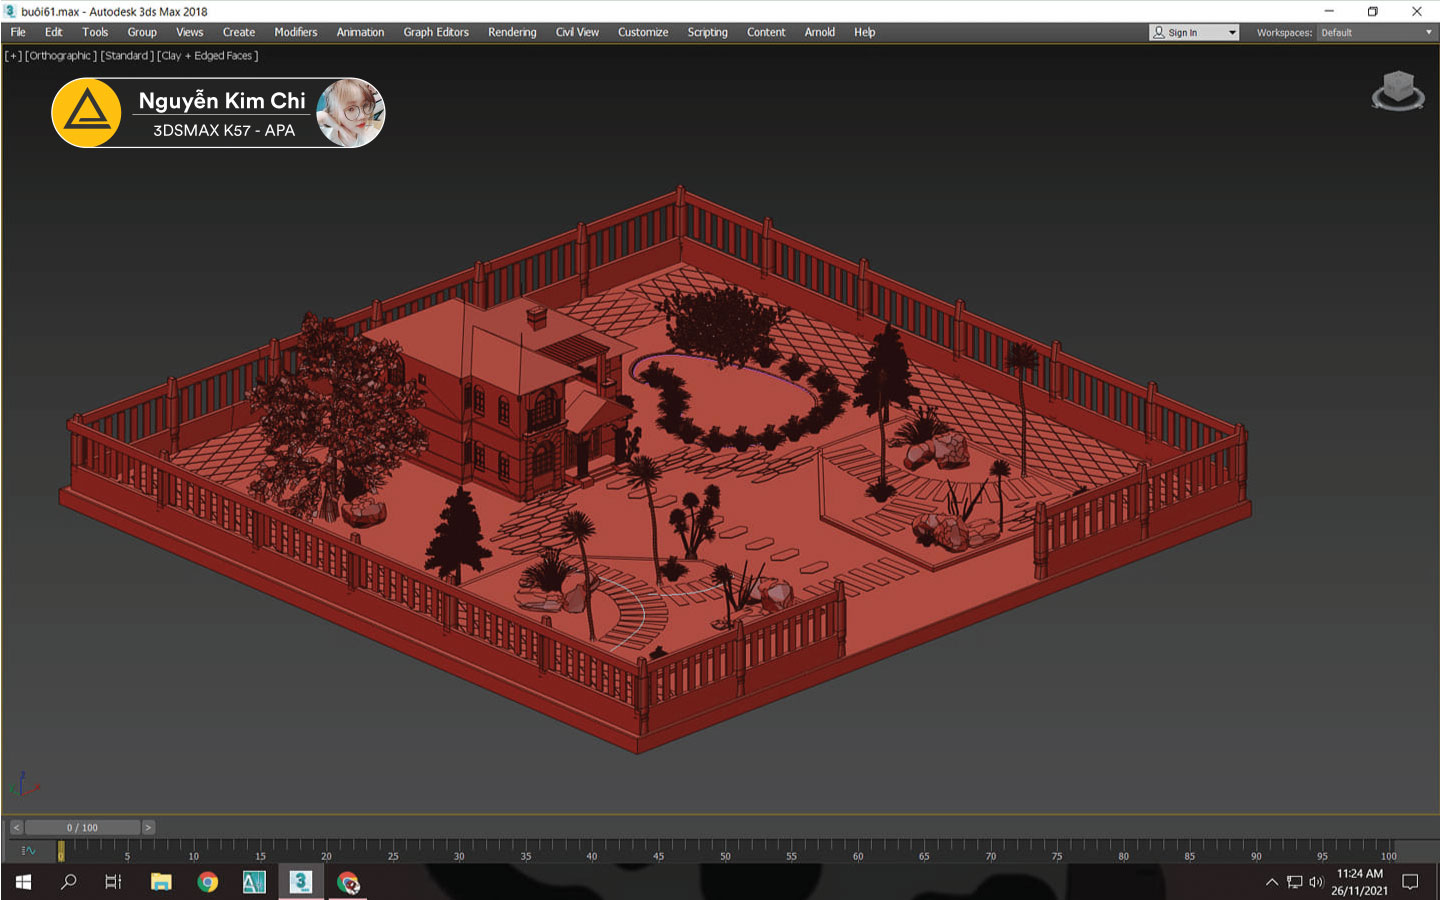Click the taskbar search magnifier
Screen dimensions: 1440x900
[69, 882]
